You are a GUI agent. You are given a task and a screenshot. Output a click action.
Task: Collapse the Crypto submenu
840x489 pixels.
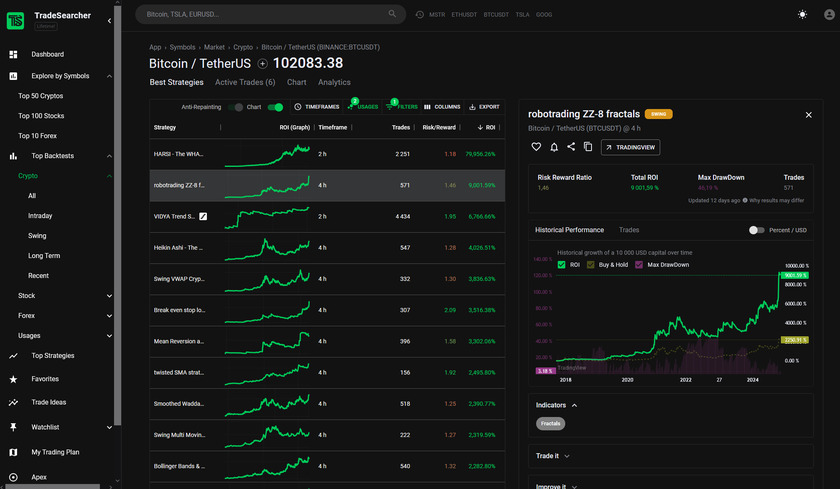coord(109,176)
